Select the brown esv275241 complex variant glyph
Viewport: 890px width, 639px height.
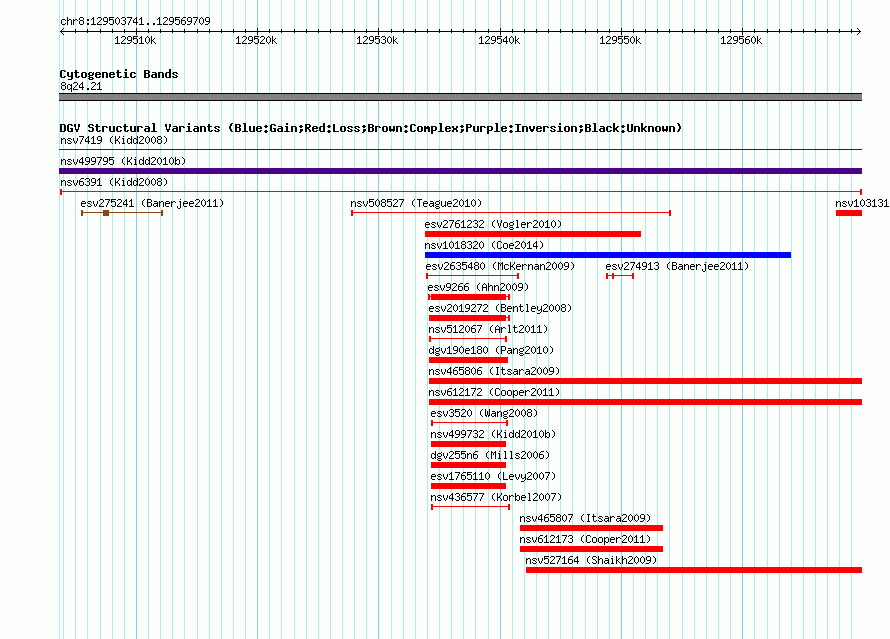[122, 213]
